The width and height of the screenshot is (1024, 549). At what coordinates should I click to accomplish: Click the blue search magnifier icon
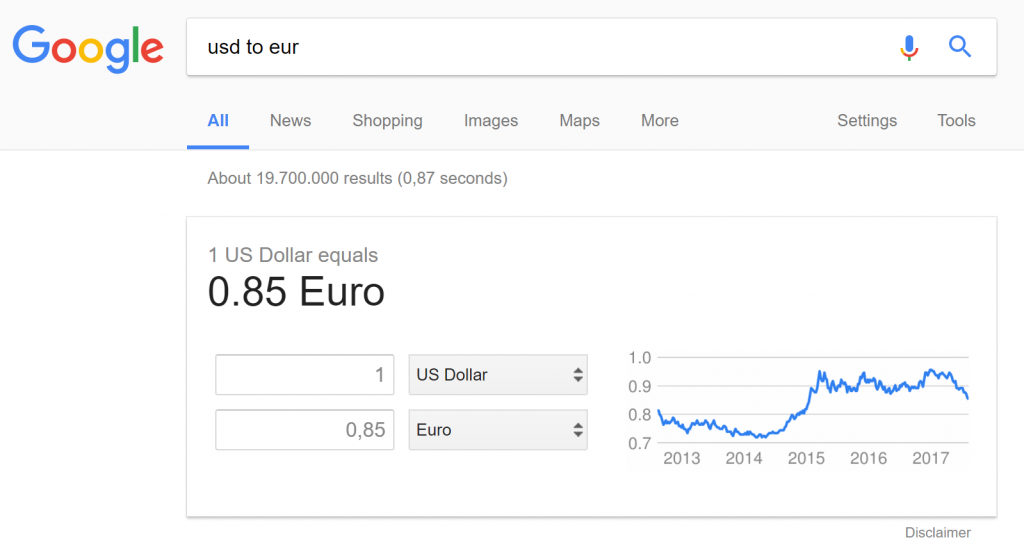point(959,47)
